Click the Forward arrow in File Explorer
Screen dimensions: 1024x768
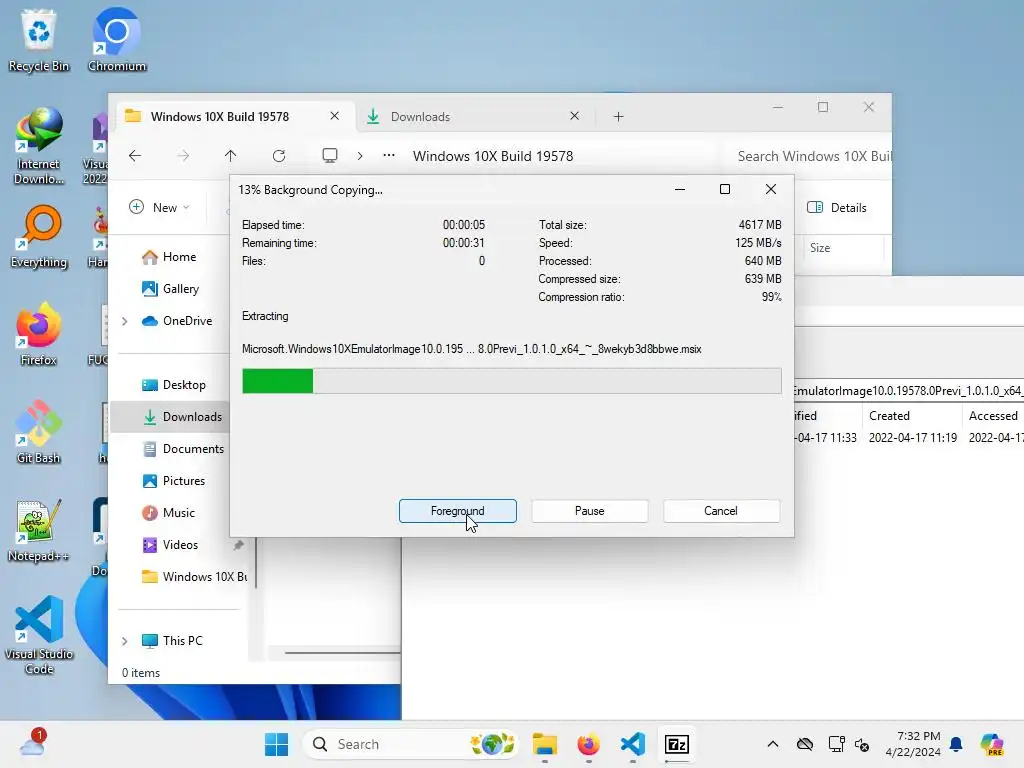click(x=183, y=155)
